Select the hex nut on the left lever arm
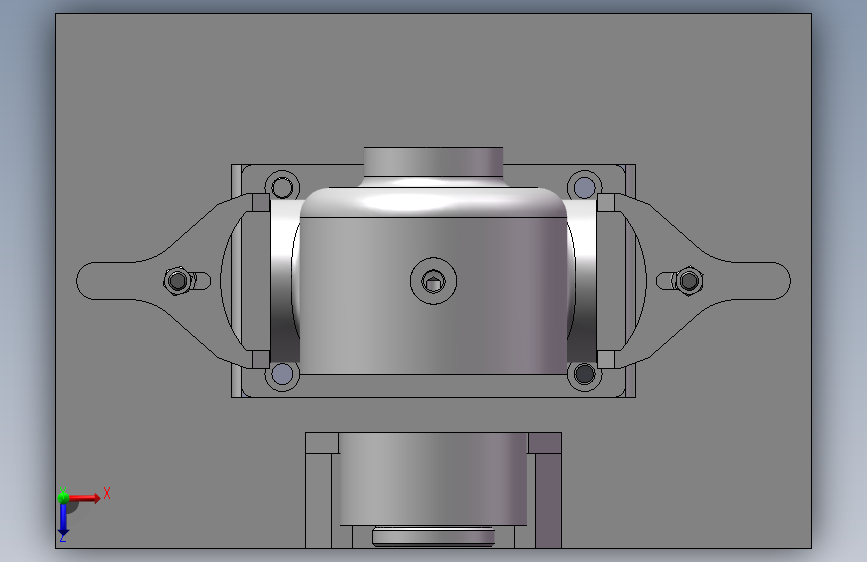This screenshot has height=562, width=867. pos(177,281)
